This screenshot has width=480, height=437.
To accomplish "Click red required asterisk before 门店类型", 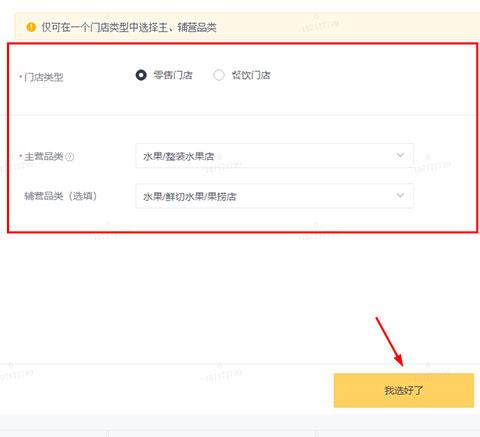I will [x=20, y=77].
